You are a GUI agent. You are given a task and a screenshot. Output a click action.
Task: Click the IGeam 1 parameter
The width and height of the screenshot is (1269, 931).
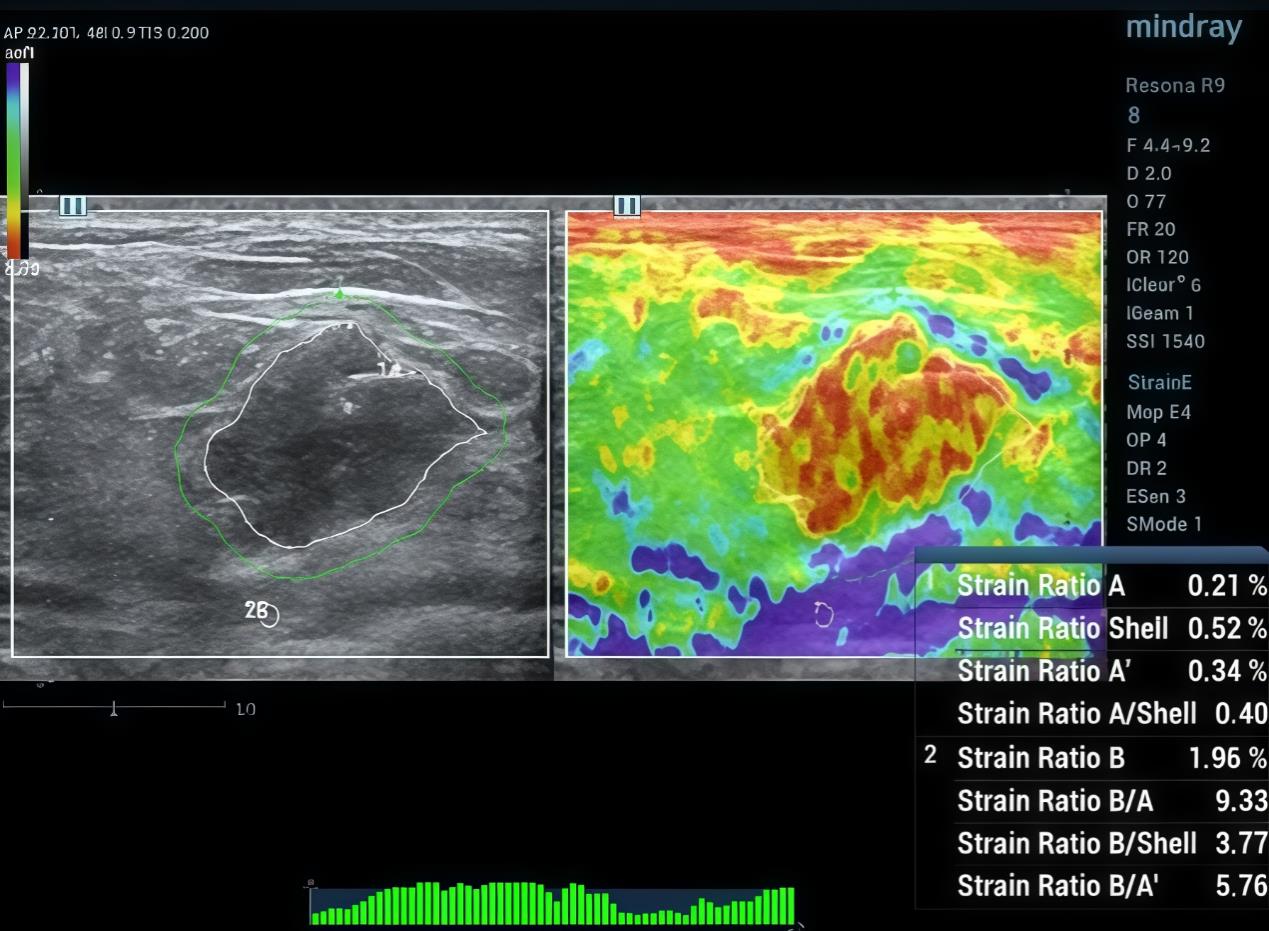(1160, 313)
